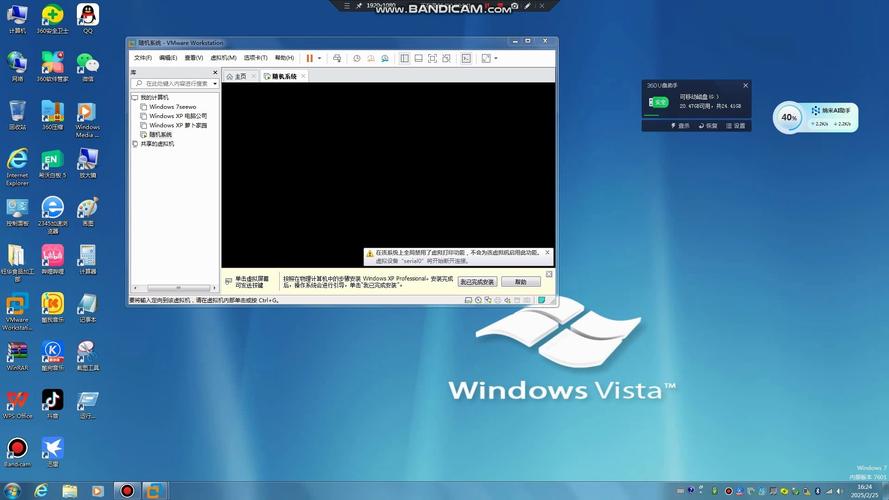Switch to Unity mode in VMware
This screenshot has width=889, height=500.
[446, 58]
